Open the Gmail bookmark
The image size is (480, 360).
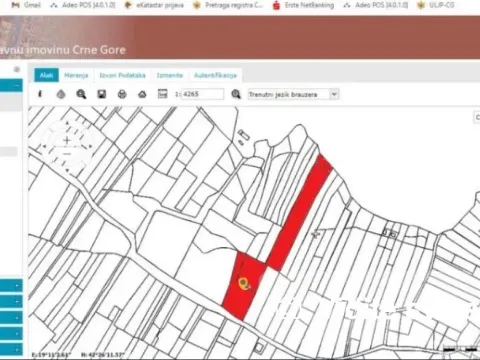[26, 5]
